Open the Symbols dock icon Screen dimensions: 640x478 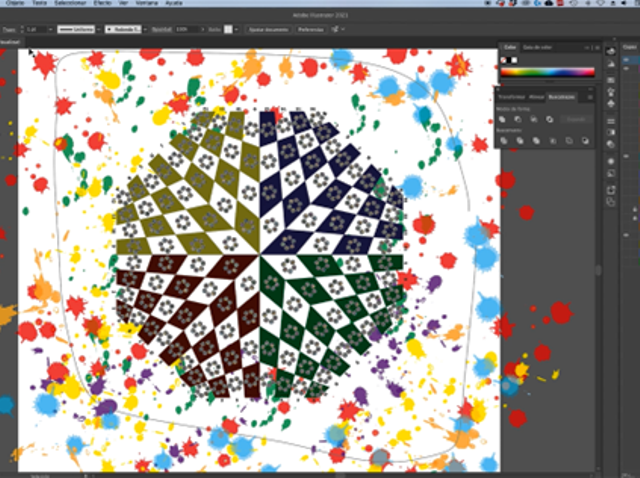(611, 104)
